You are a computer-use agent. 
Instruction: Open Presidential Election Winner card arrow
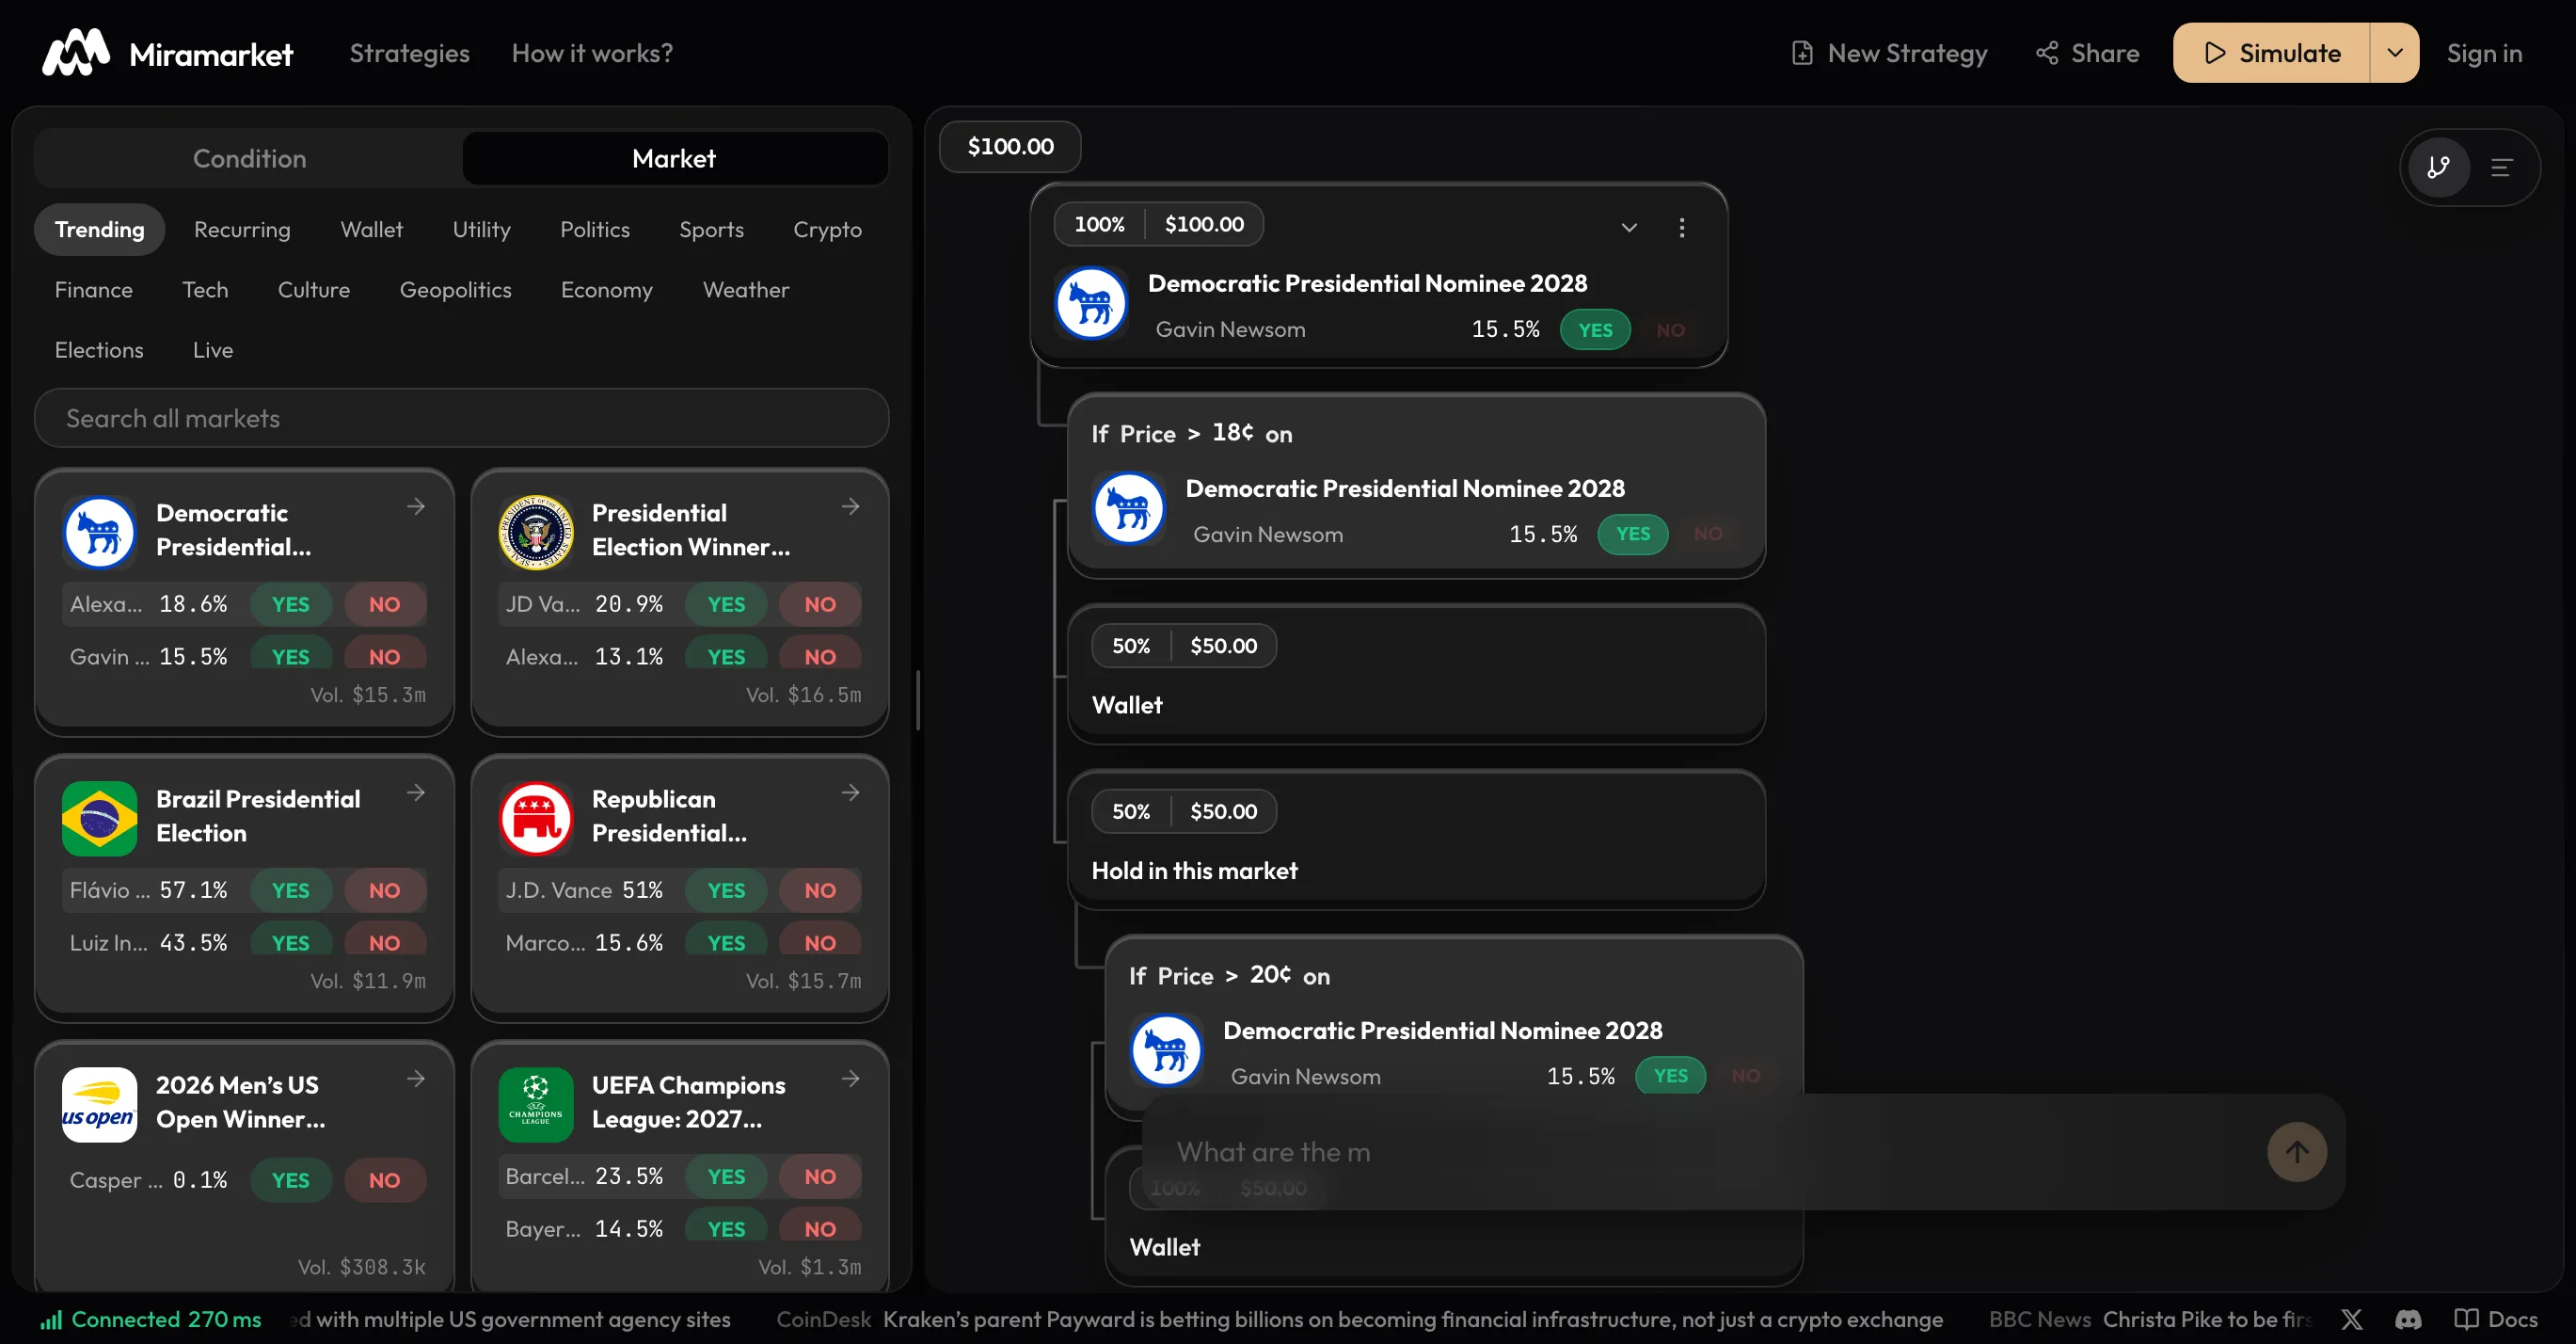point(850,507)
